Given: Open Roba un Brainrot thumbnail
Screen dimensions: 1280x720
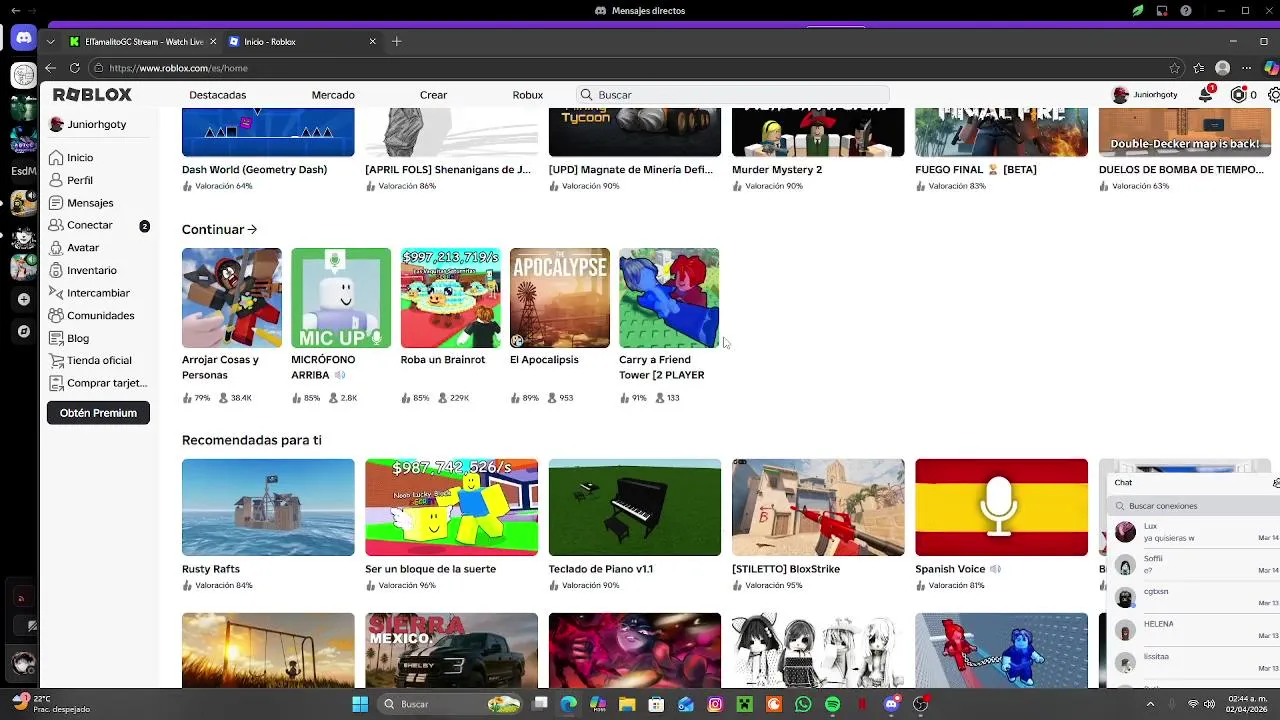Looking at the screenshot, I should point(451,298).
